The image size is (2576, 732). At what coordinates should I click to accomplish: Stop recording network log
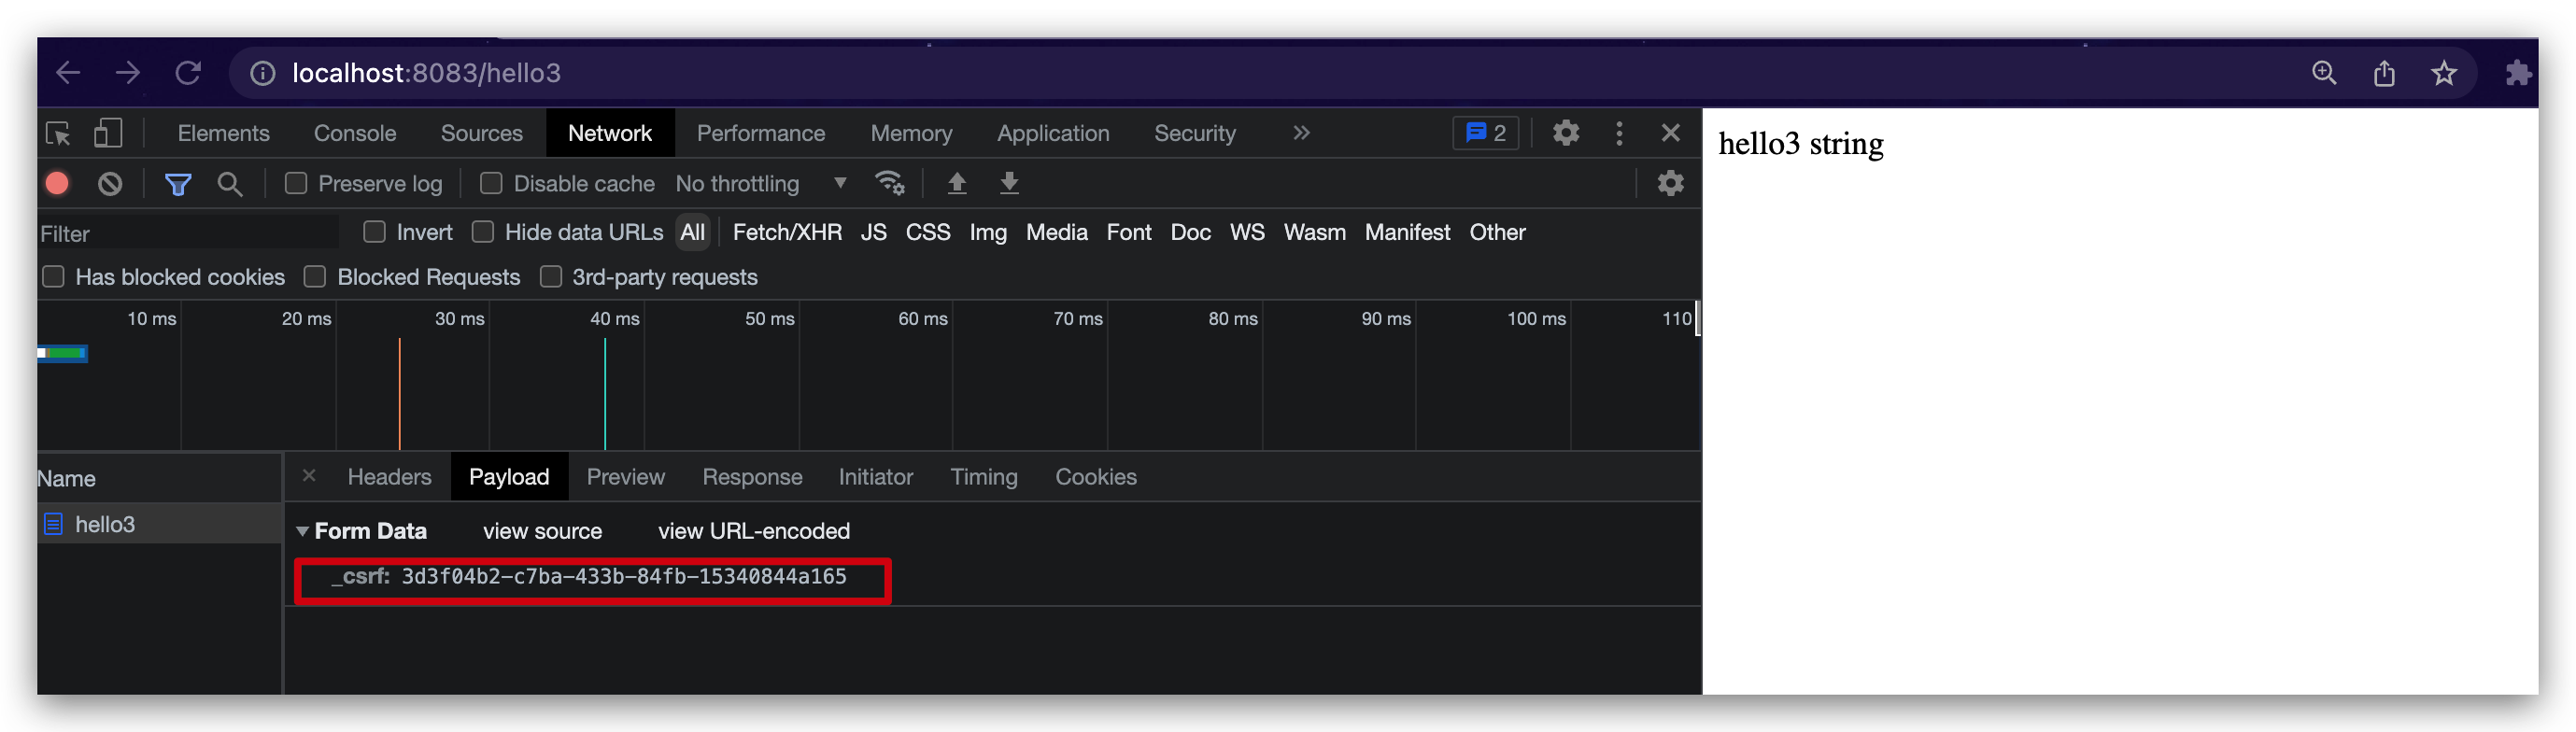pyautogui.click(x=57, y=183)
